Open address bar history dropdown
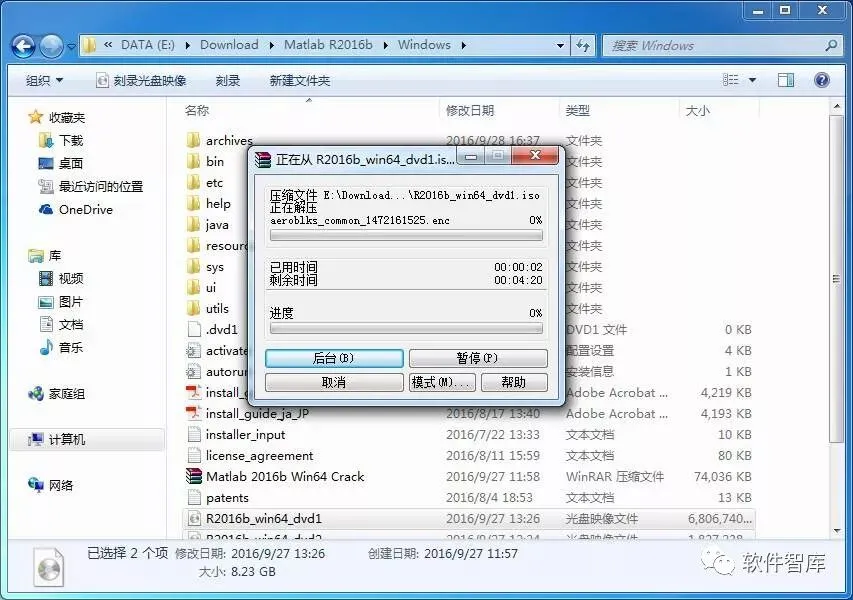The height and width of the screenshot is (600, 853). click(x=560, y=46)
